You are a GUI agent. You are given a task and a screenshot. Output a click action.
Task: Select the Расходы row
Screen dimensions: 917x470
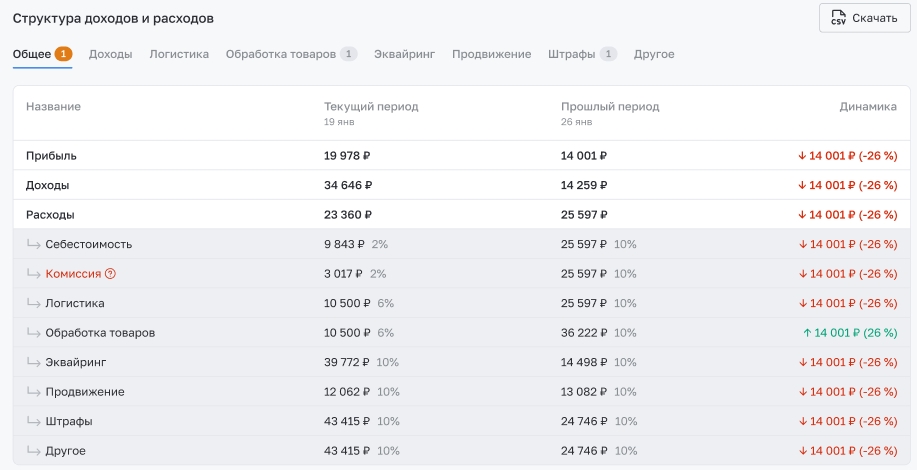50,215
